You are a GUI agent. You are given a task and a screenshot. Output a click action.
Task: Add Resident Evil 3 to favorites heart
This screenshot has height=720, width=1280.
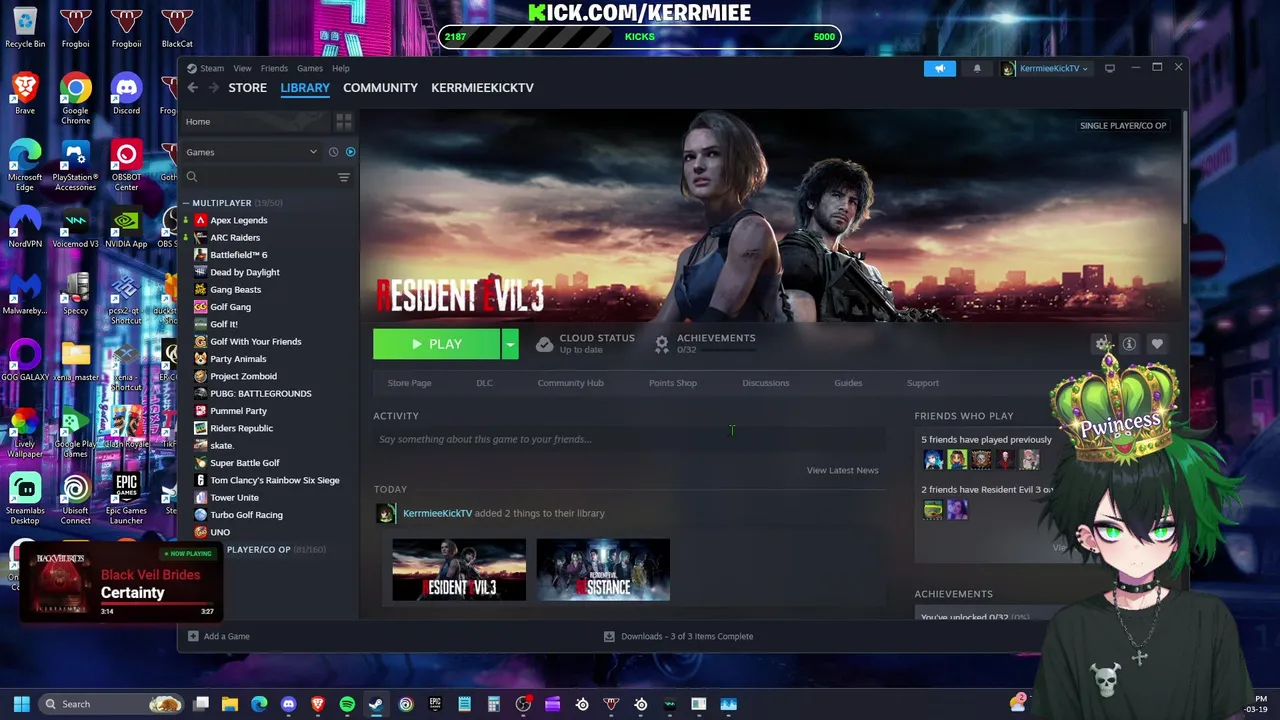pos(1157,344)
